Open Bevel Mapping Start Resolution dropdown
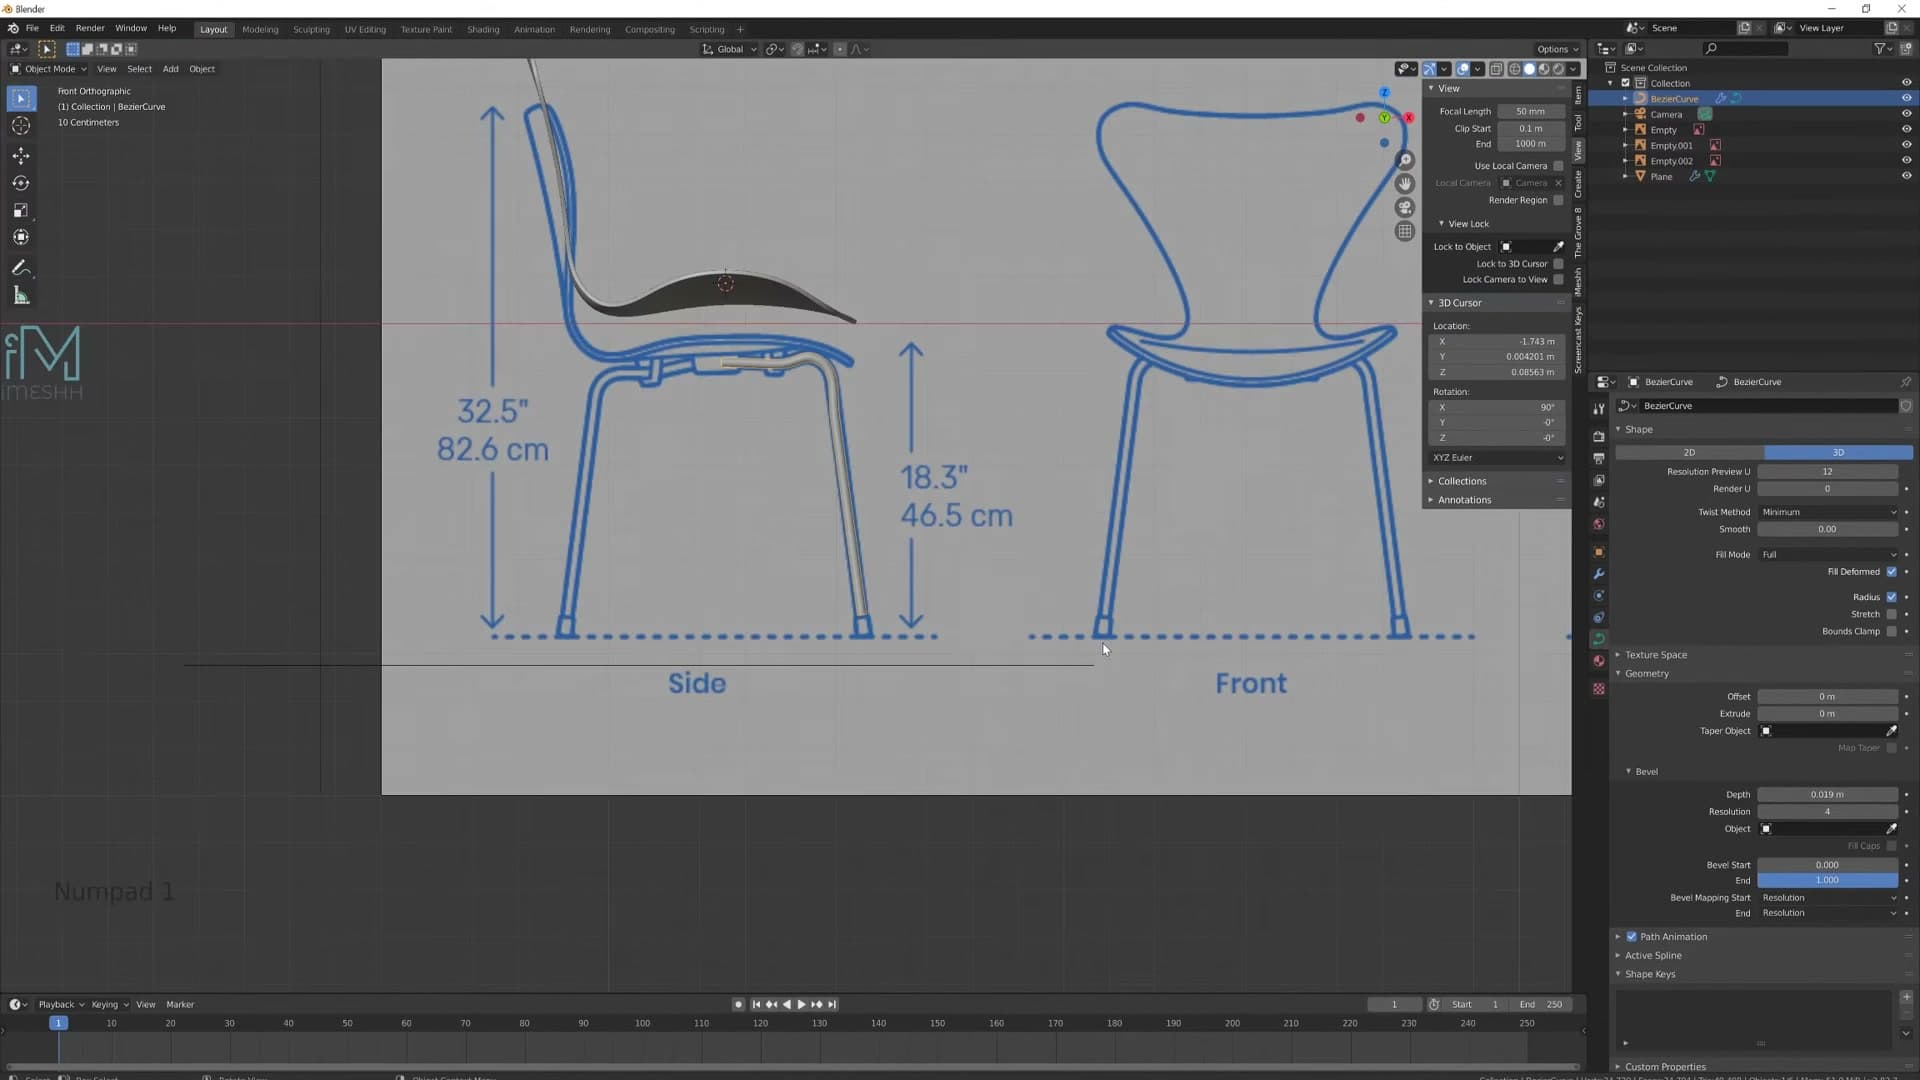1920x1080 pixels. 1828,898
